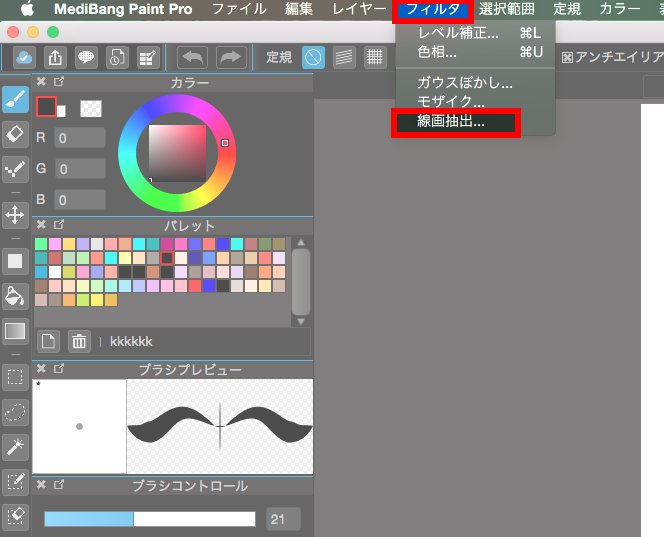Pop out the カラー panel
Image resolution: width=664 pixels, height=537 pixels.
coord(59,81)
